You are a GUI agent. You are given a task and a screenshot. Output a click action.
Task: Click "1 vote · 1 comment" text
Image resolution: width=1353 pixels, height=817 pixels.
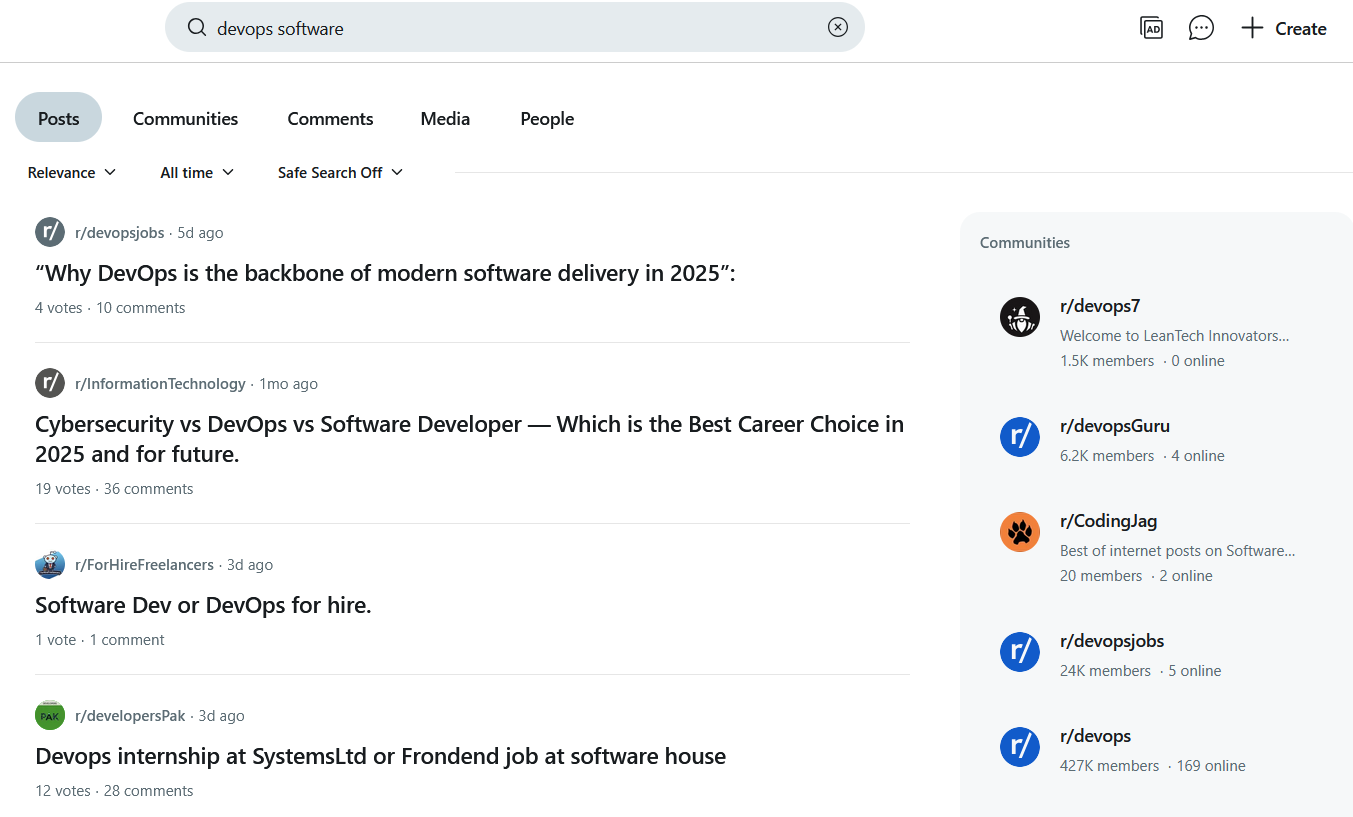pyautogui.click(x=100, y=640)
